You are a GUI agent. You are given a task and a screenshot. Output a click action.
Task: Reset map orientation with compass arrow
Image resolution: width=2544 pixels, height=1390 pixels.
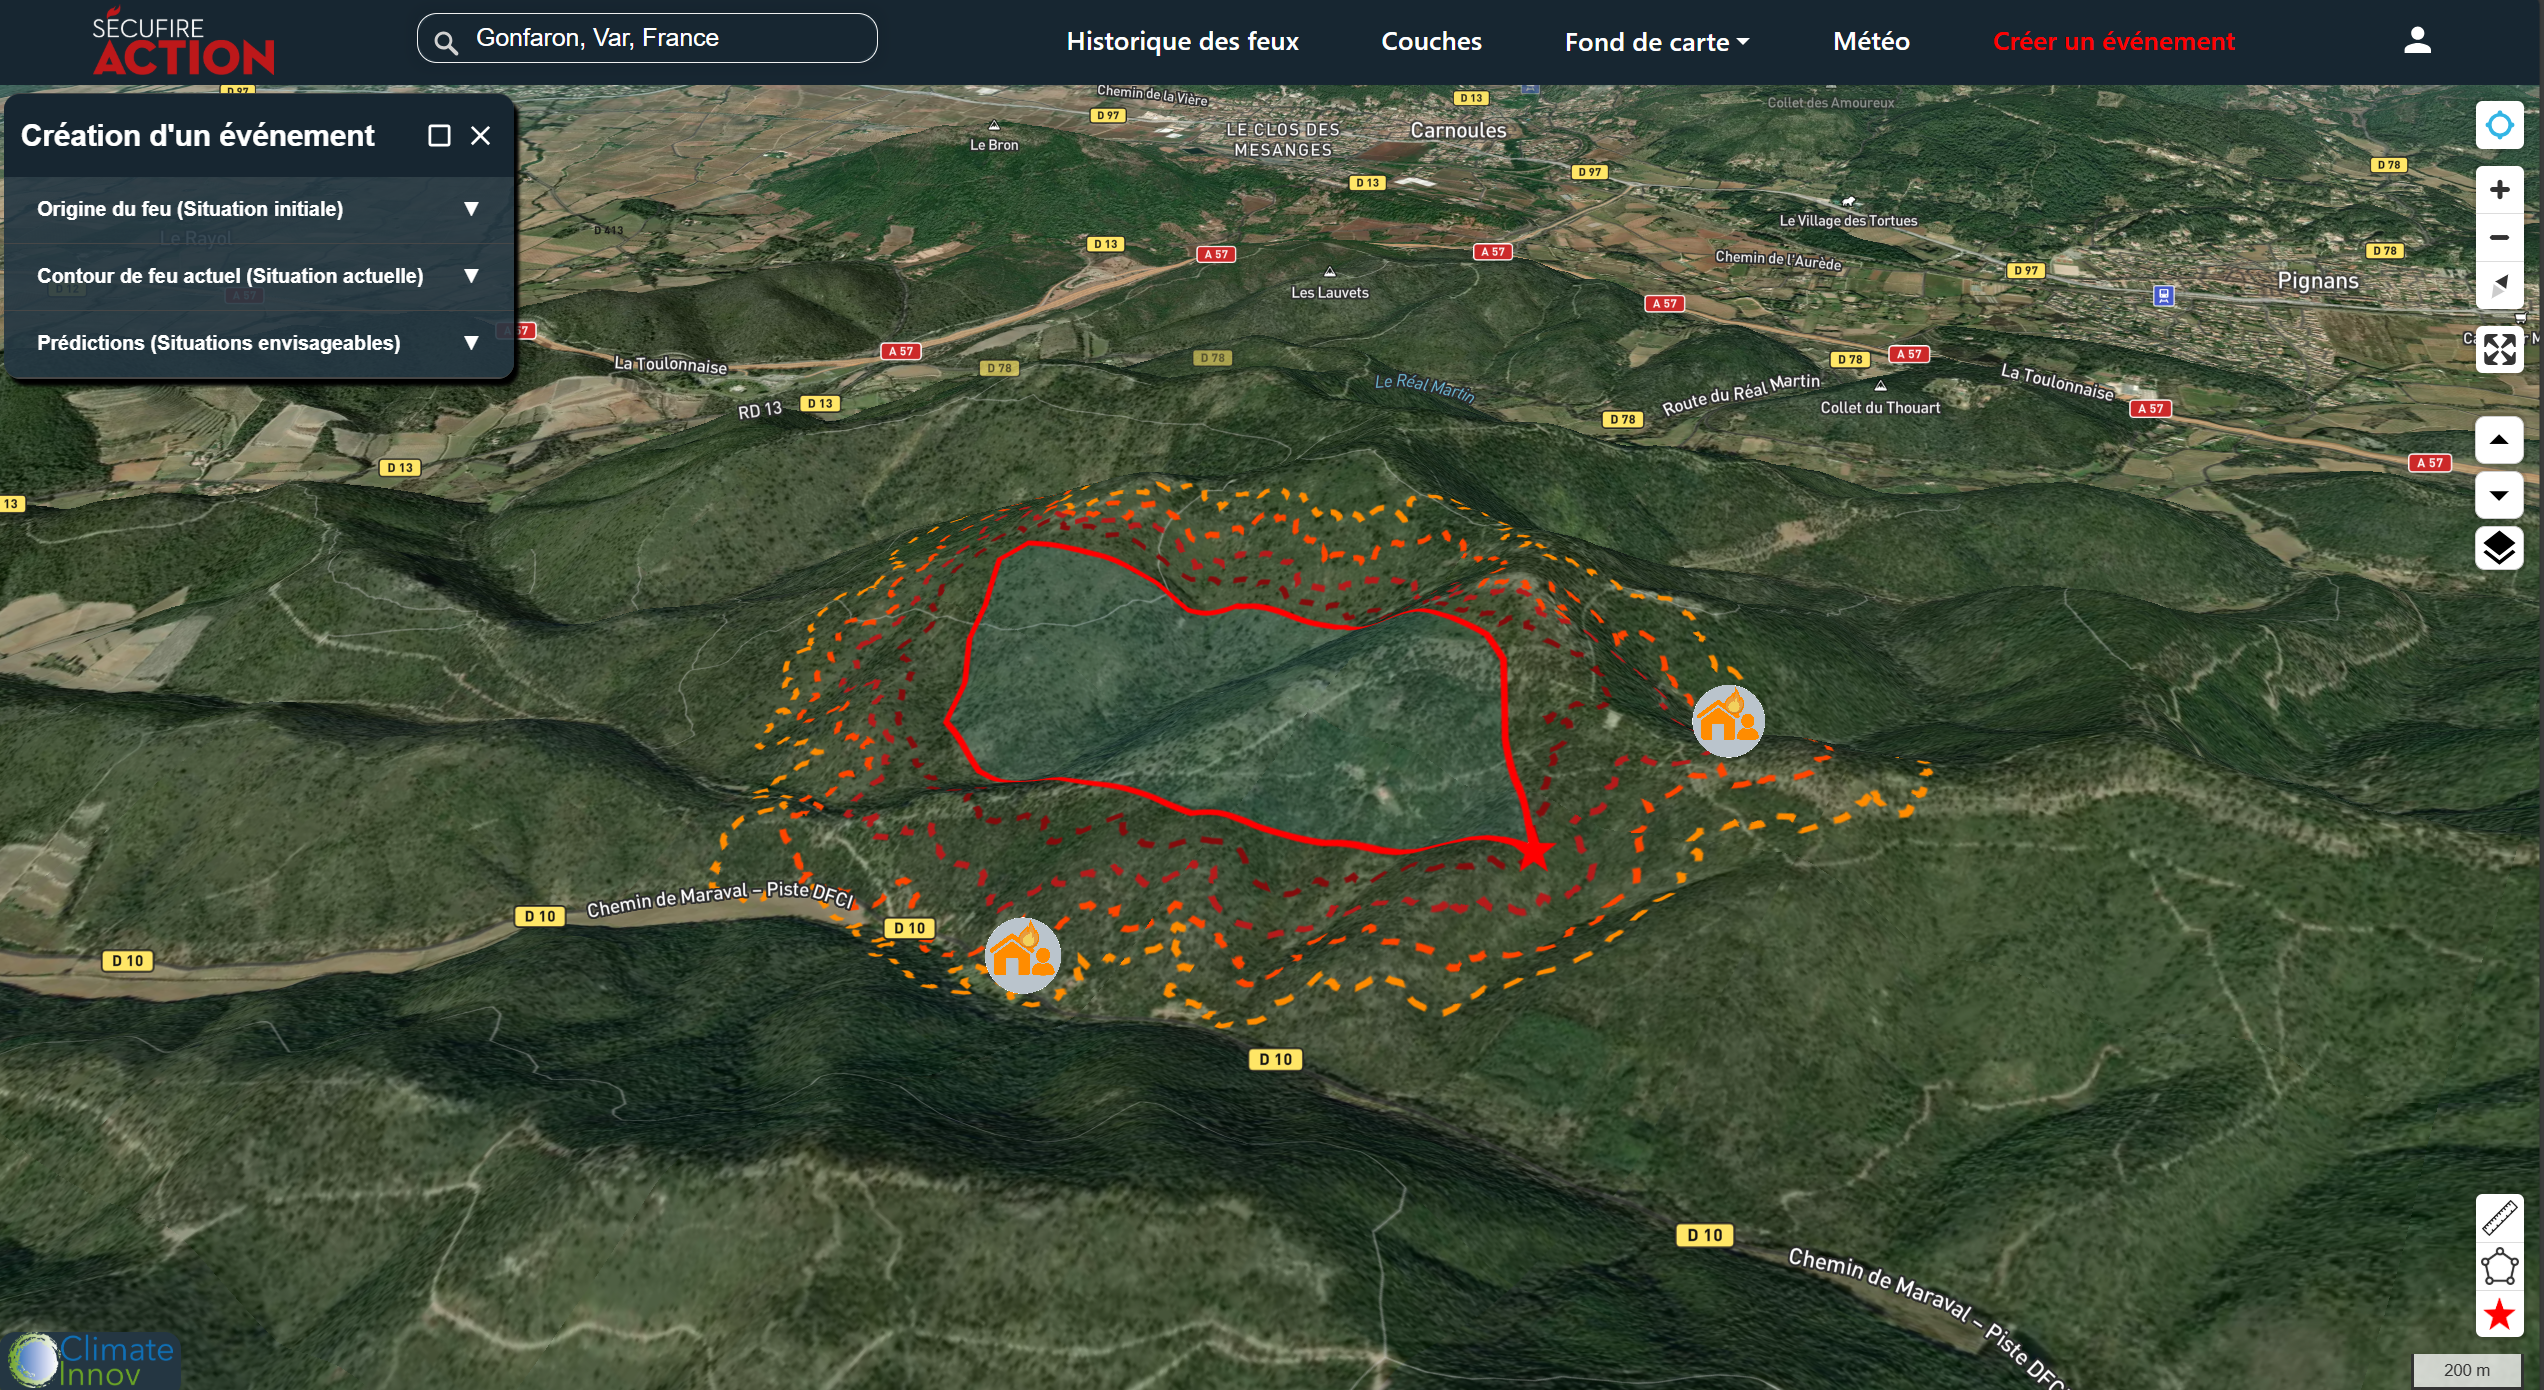(x=2499, y=286)
